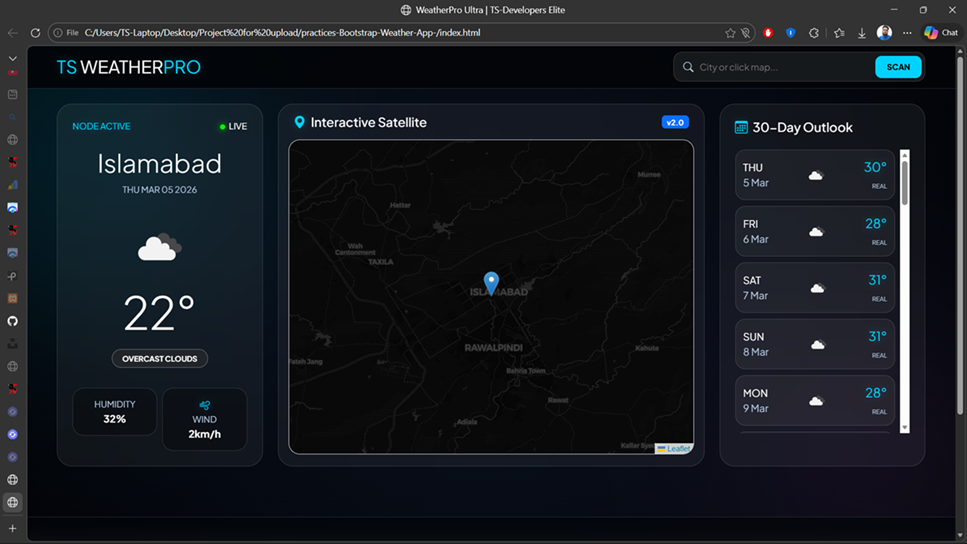Click the blue map marker on Islamabad
Screen dimensions: 967x544
pos(491,283)
